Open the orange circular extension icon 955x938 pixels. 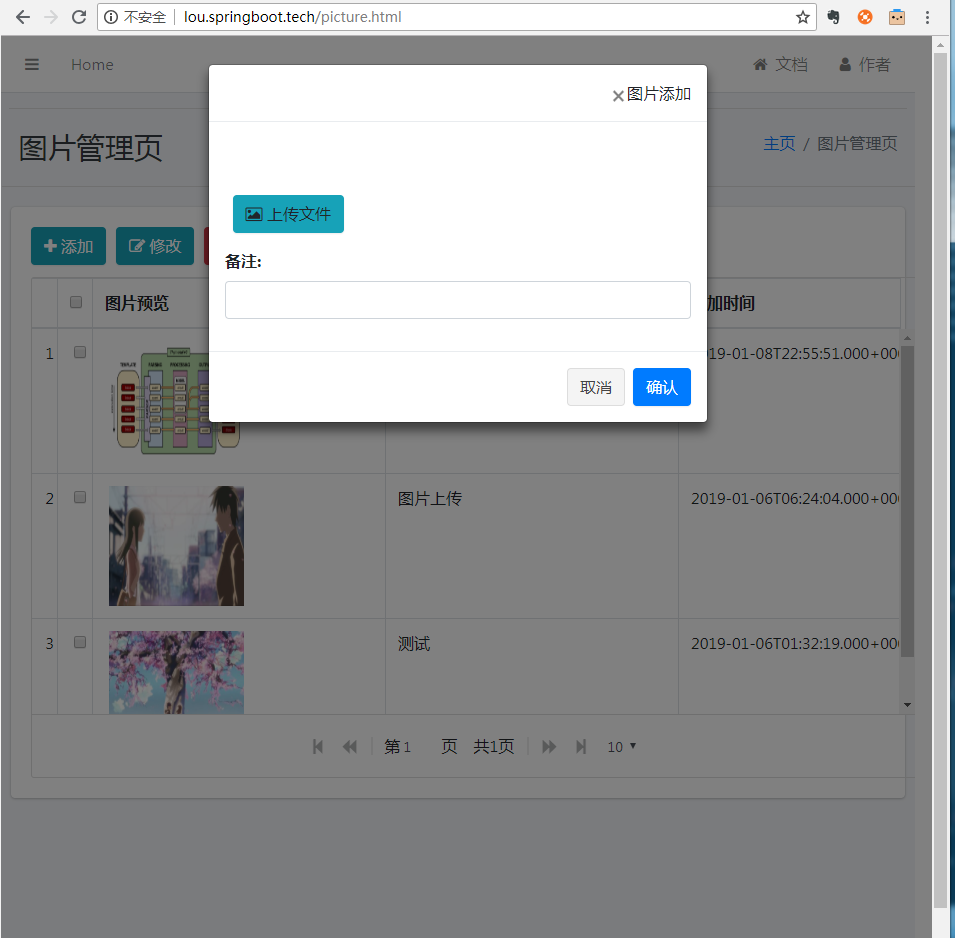click(x=865, y=17)
